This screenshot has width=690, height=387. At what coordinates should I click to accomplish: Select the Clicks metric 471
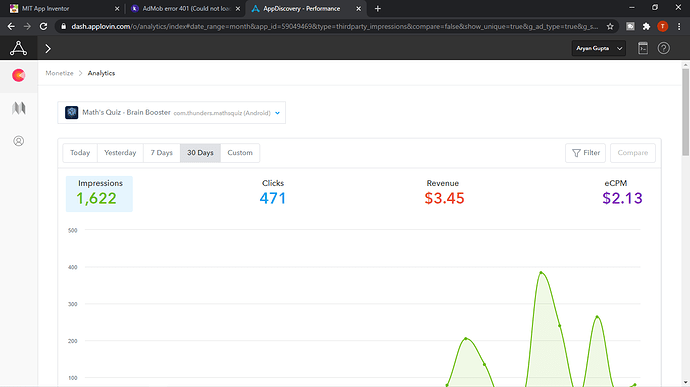[x=272, y=198]
